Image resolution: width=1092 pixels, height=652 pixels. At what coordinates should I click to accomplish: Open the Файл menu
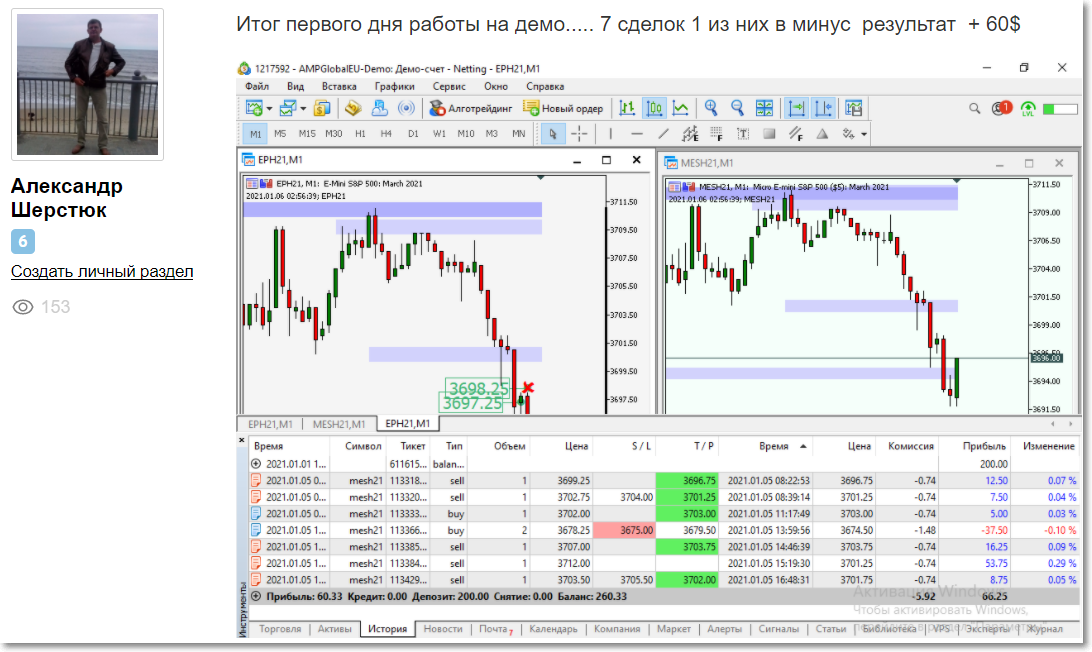[x=257, y=86]
